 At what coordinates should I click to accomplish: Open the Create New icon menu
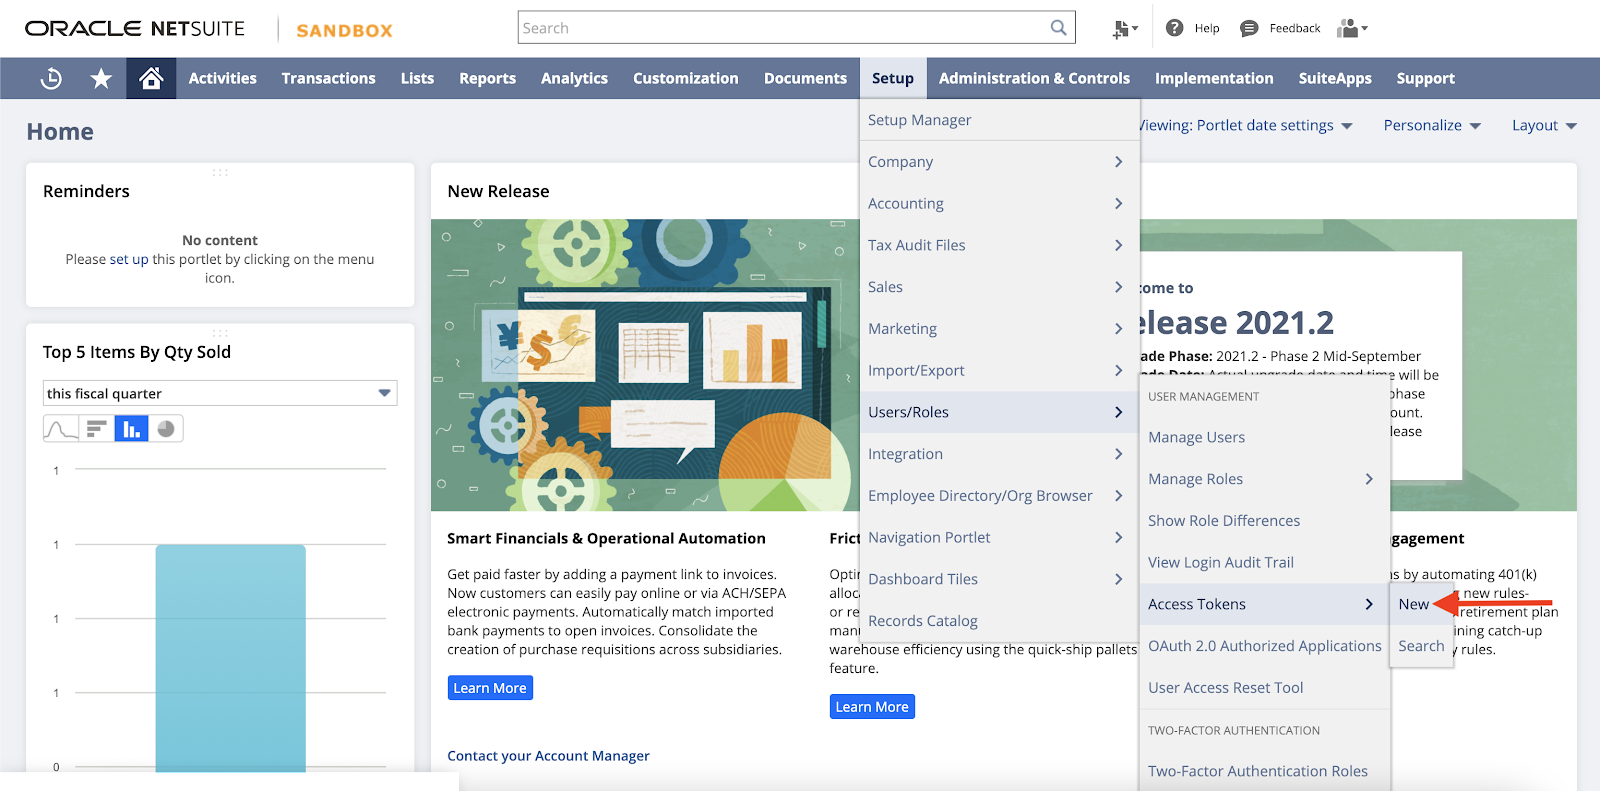[1124, 29]
